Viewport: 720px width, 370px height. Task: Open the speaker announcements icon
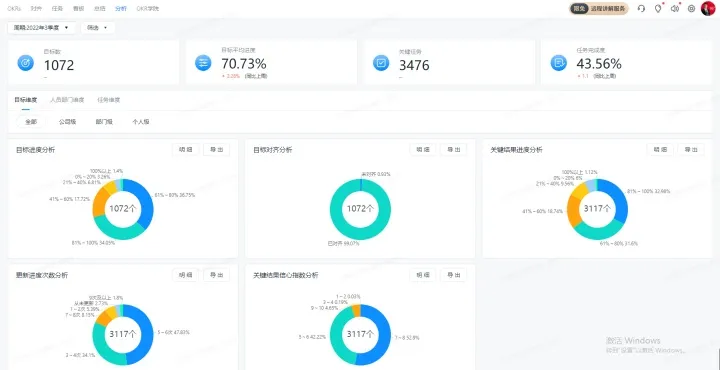pyautogui.click(x=675, y=9)
